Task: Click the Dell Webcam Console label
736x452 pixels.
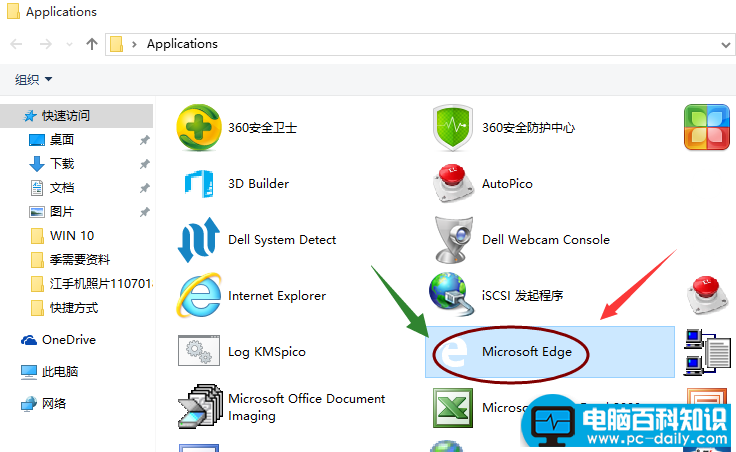Action: pos(546,240)
